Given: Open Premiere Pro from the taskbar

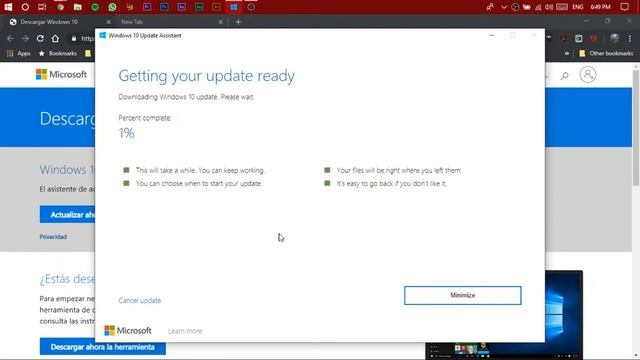Looking at the screenshot, I should 147,7.
